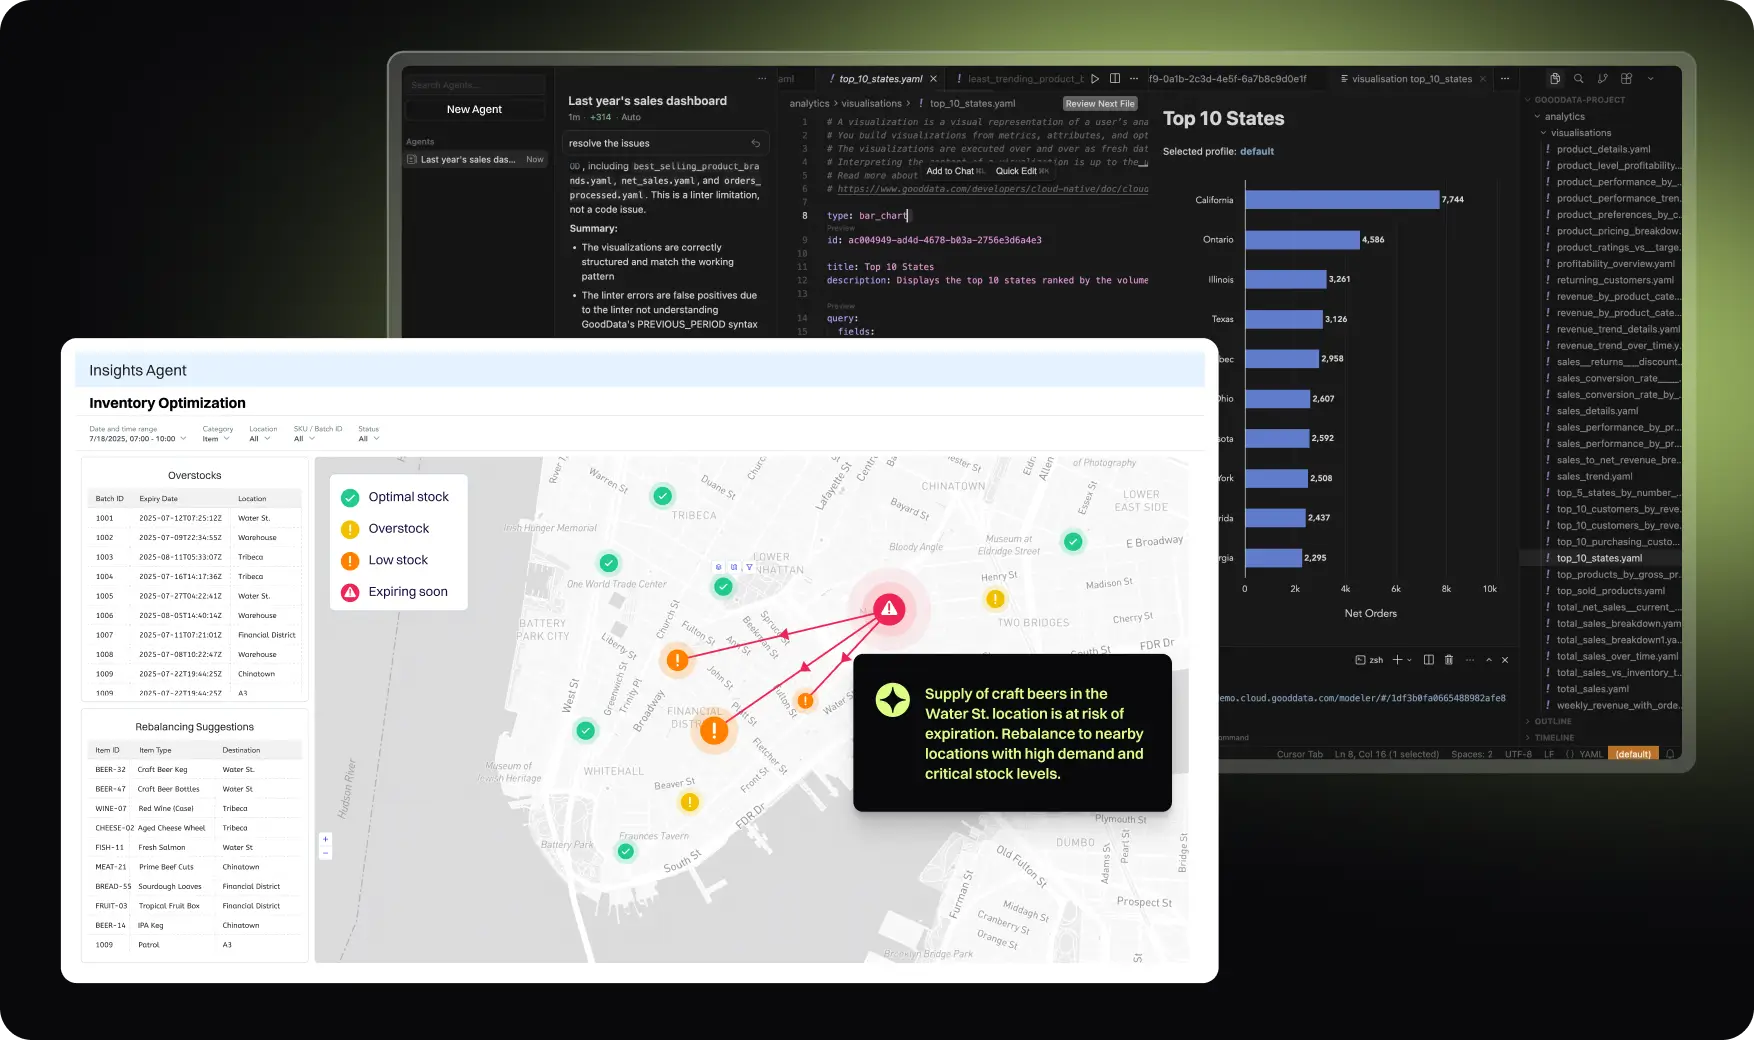Kill terminal with the trash icon
1754x1040 pixels.
(x=1449, y=660)
